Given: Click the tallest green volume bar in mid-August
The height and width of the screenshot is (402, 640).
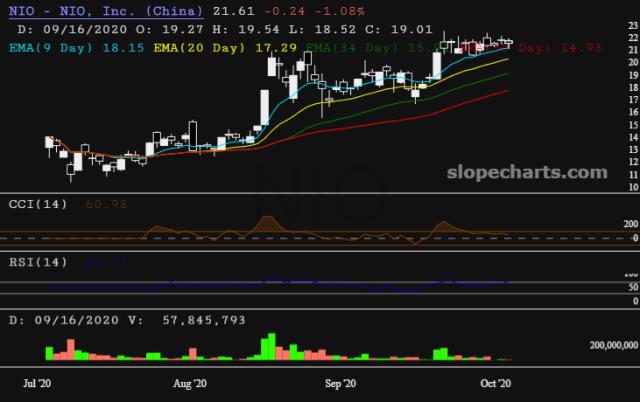Looking at the screenshot, I should point(271,346).
